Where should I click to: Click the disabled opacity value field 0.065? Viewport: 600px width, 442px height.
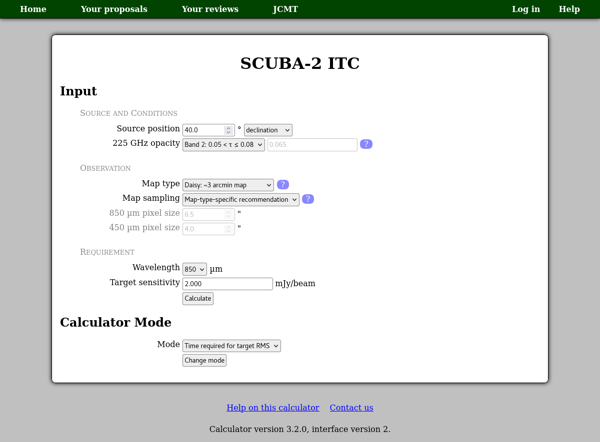312,145
